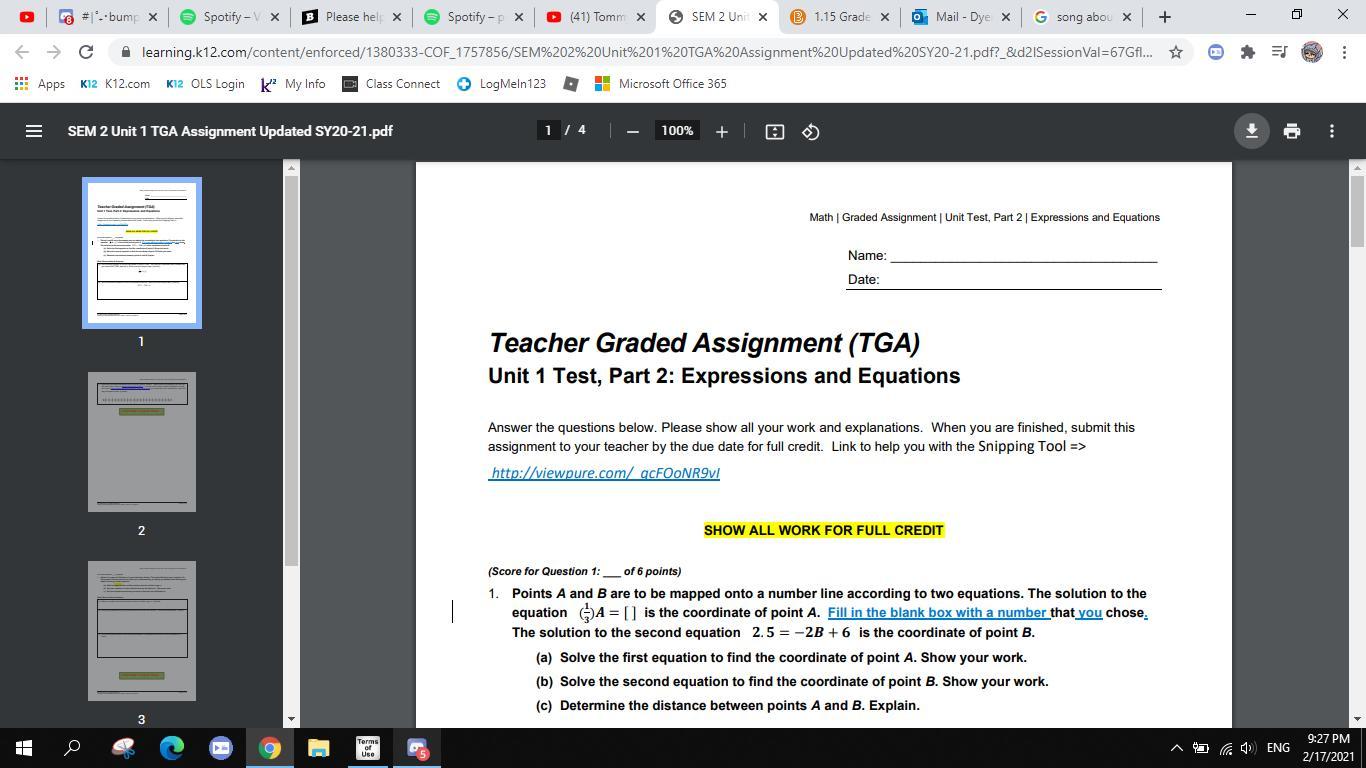Open a new browser tab
Screen dimensions: 1366x768
coord(1164,17)
